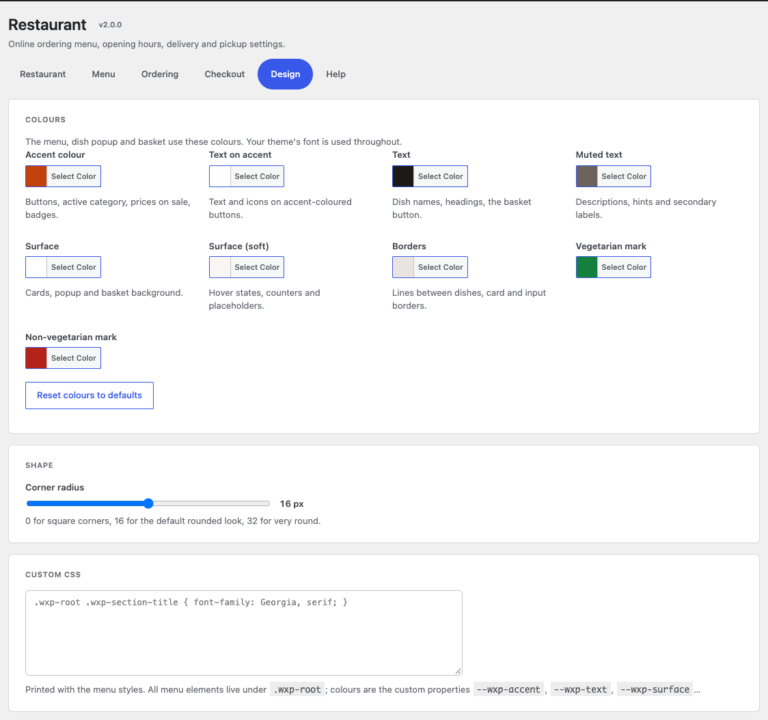Click Select Color button for Non-vegetarian mark
Image resolution: width=768 pixels, height=720 pixels.
[x=73, y=358]
